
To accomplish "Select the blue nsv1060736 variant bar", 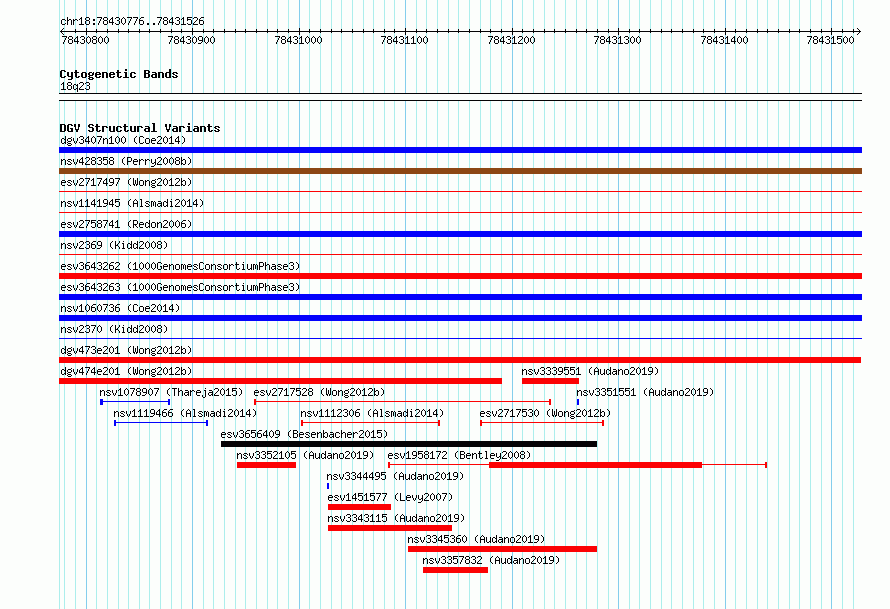I will click(460, 318).
